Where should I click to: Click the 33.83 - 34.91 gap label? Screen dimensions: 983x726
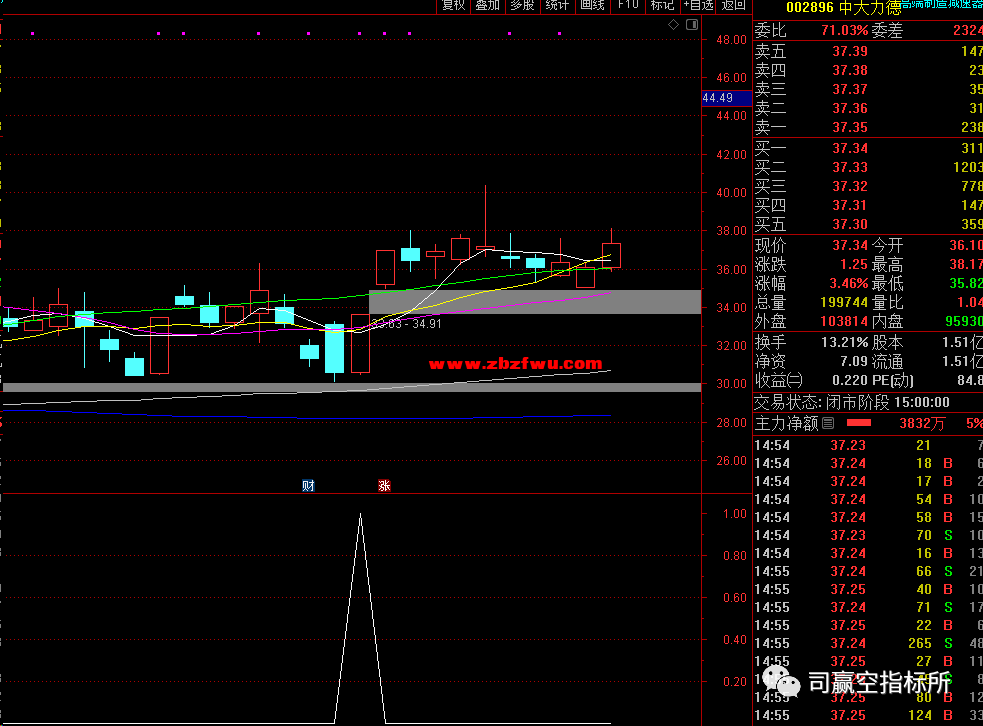click(406, 324)
